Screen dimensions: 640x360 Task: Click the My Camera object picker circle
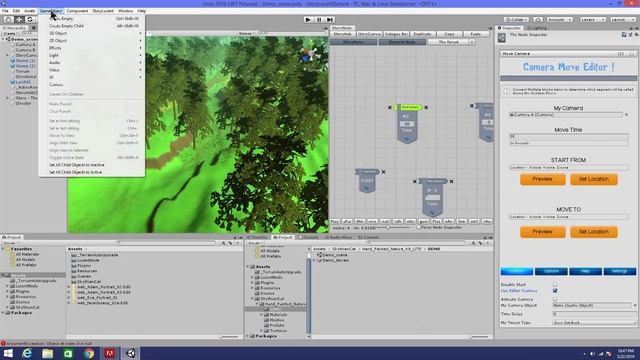(x=627, y=115)
